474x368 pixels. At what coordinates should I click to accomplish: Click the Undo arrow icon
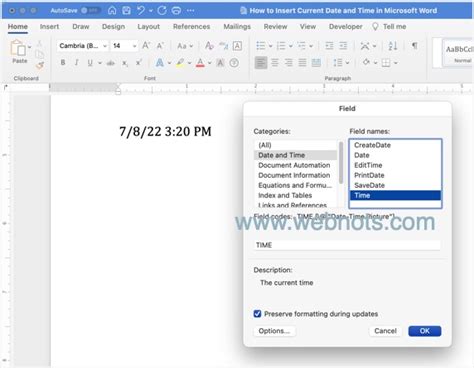pyautogui.click(x=141, y=11)
